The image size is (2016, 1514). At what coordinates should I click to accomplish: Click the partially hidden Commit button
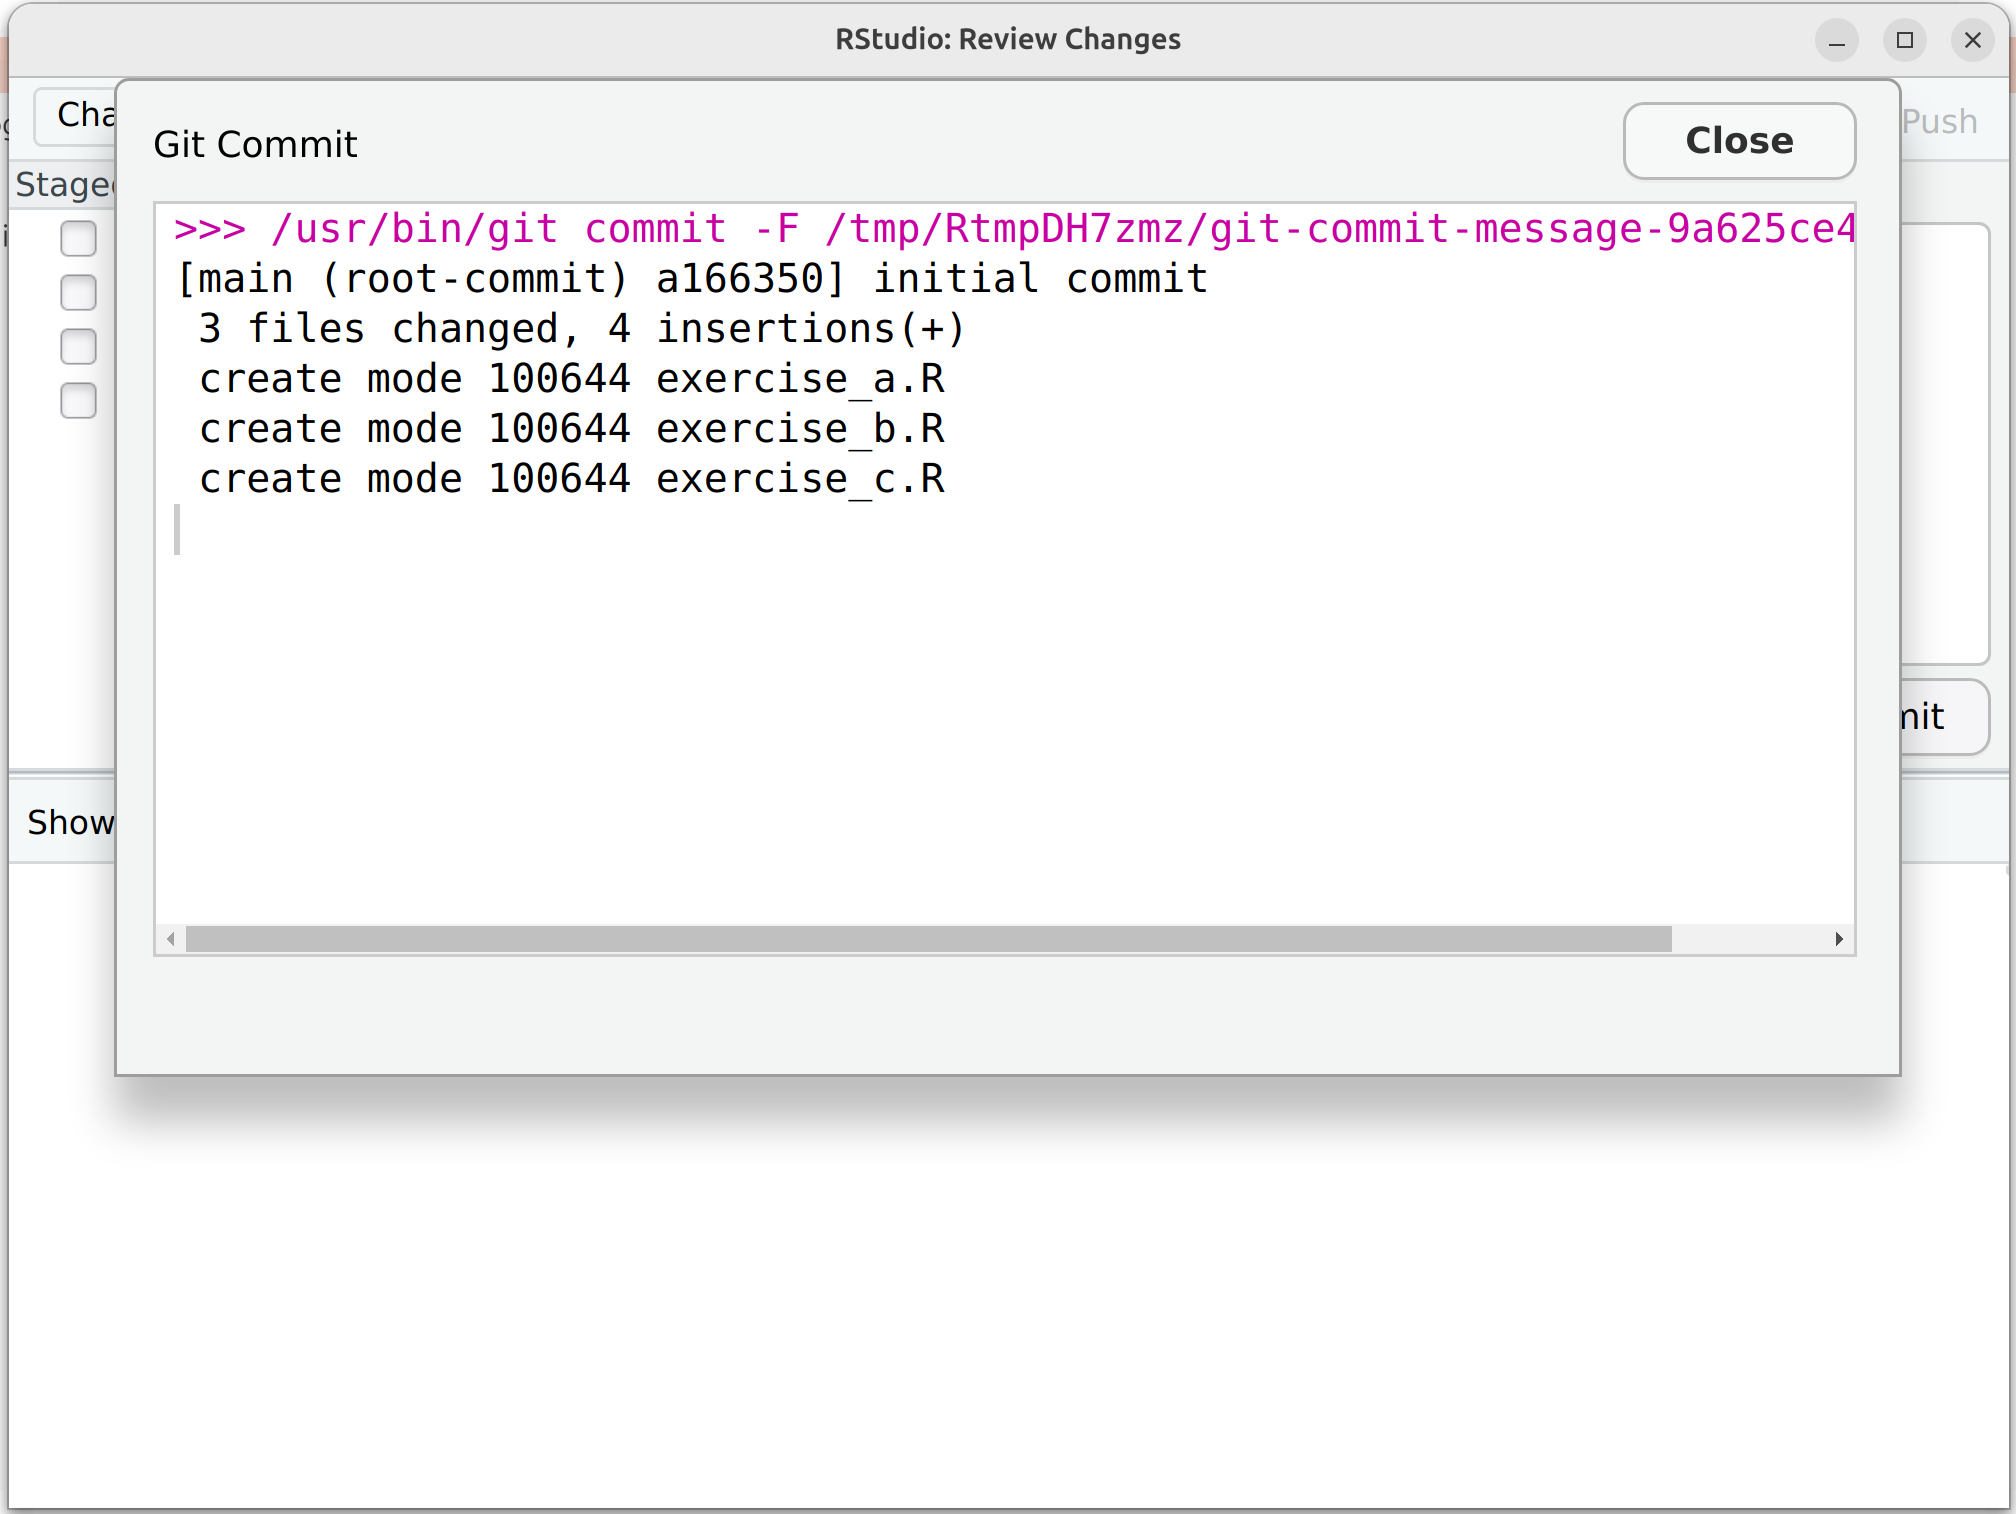click(x=1940, y=717)
